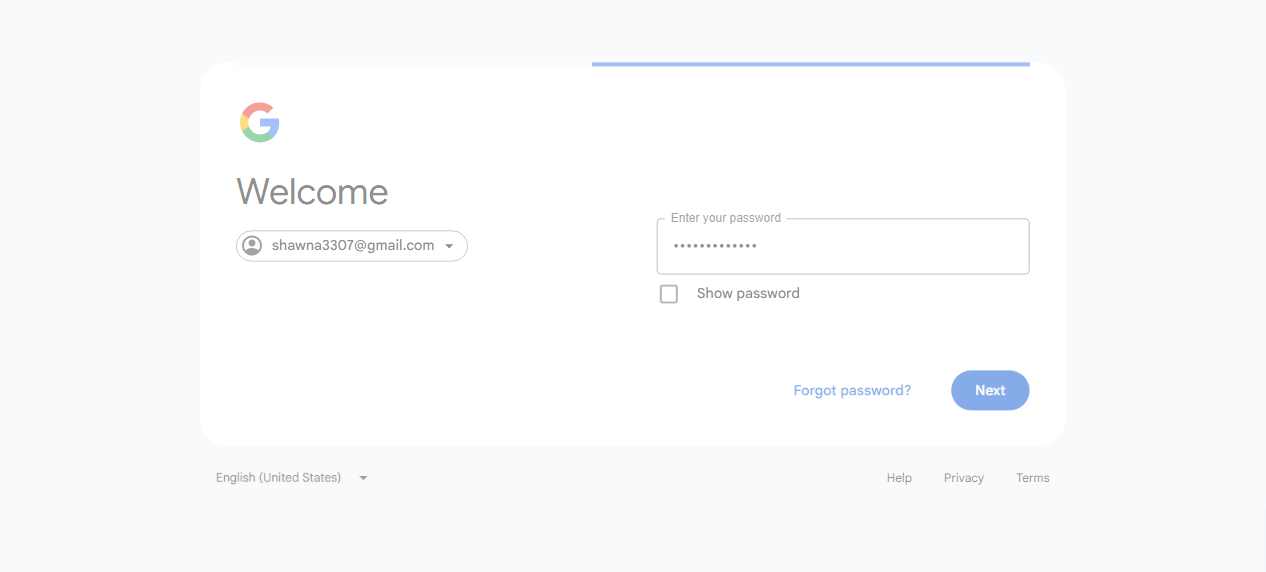
Task: Tick the Show password checkbox
Action: point(669,294)
